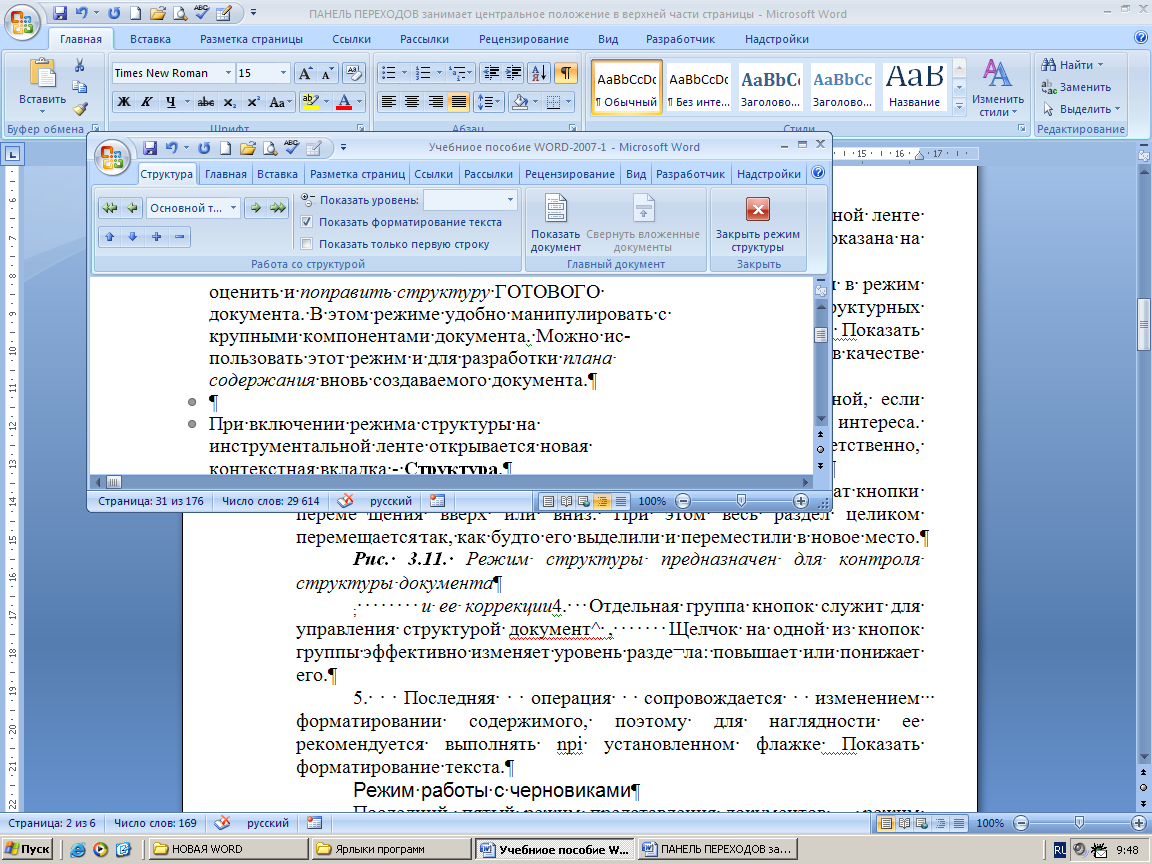Click the 'Пуск' Start button
The height and width of the screenshot is (864, 1152).
point(28,849)
